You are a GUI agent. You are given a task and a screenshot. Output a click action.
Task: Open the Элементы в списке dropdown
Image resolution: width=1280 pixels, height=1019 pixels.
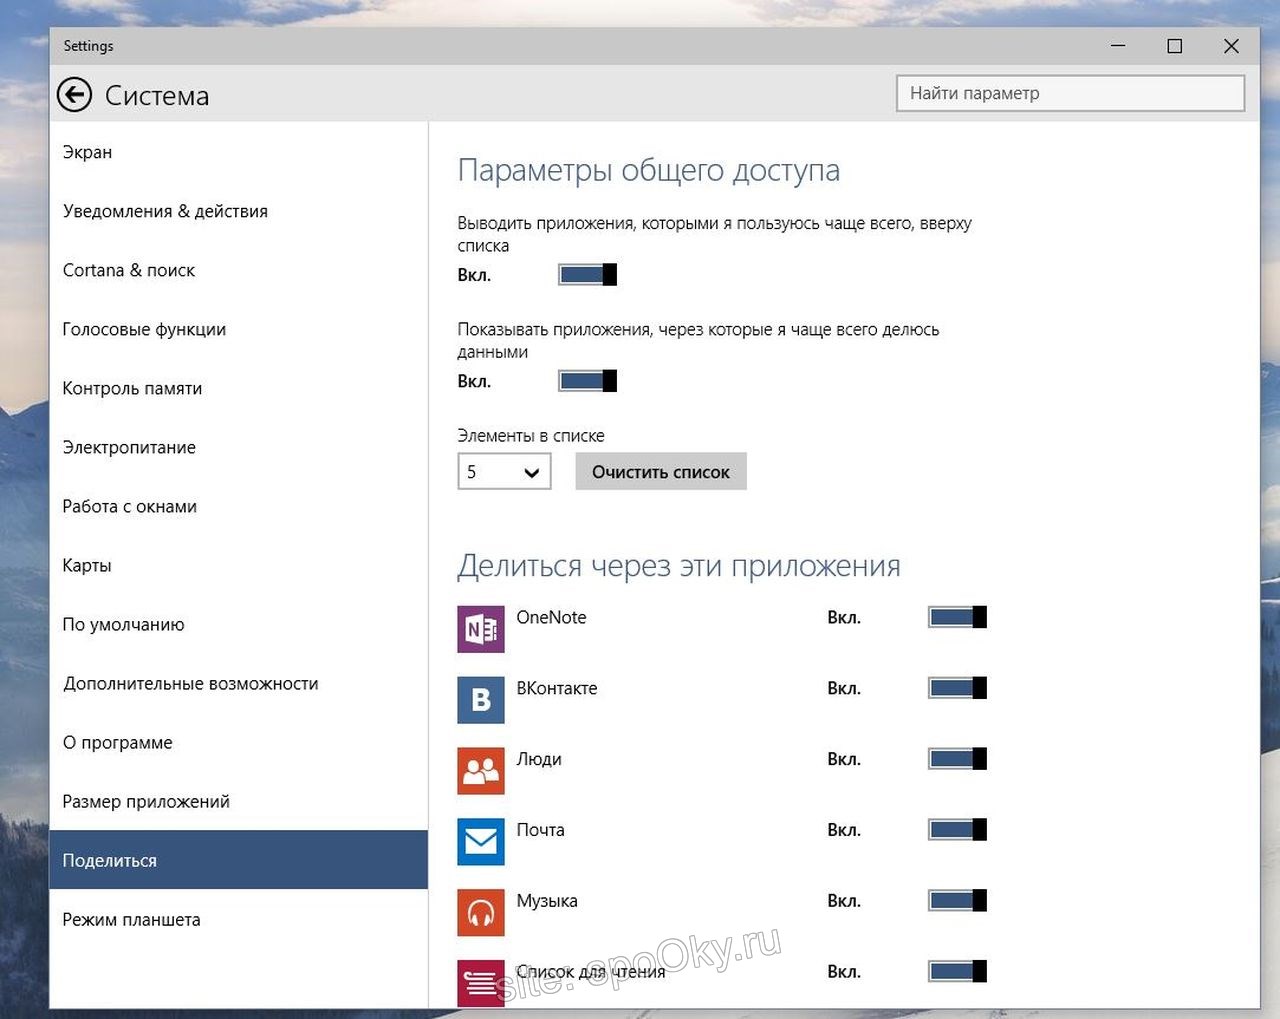click(x=504, y=472)
